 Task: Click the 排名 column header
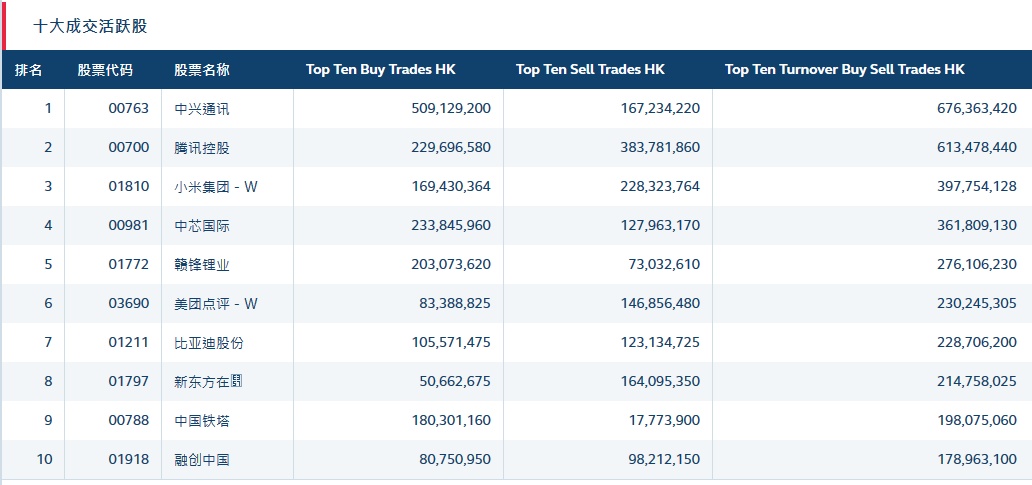point(29,70)
